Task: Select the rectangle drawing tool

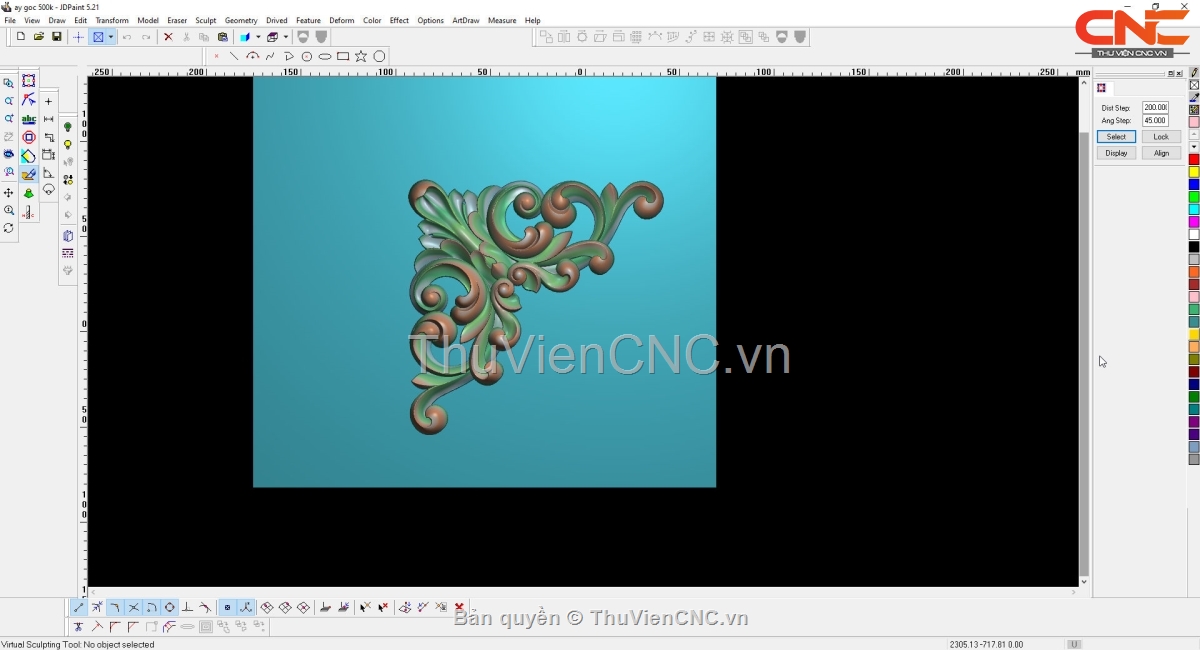Action: [343, 56]
